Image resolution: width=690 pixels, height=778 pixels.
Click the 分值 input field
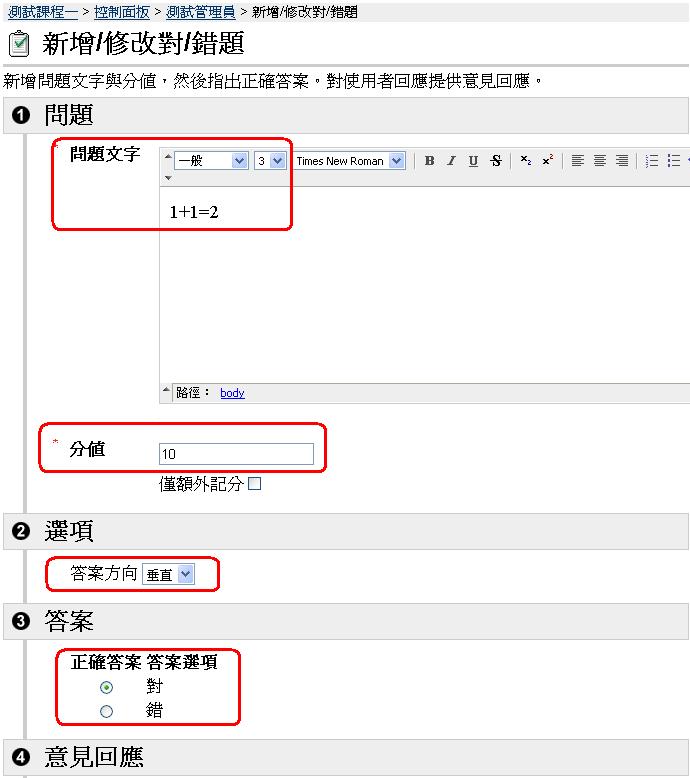[236, 455]
